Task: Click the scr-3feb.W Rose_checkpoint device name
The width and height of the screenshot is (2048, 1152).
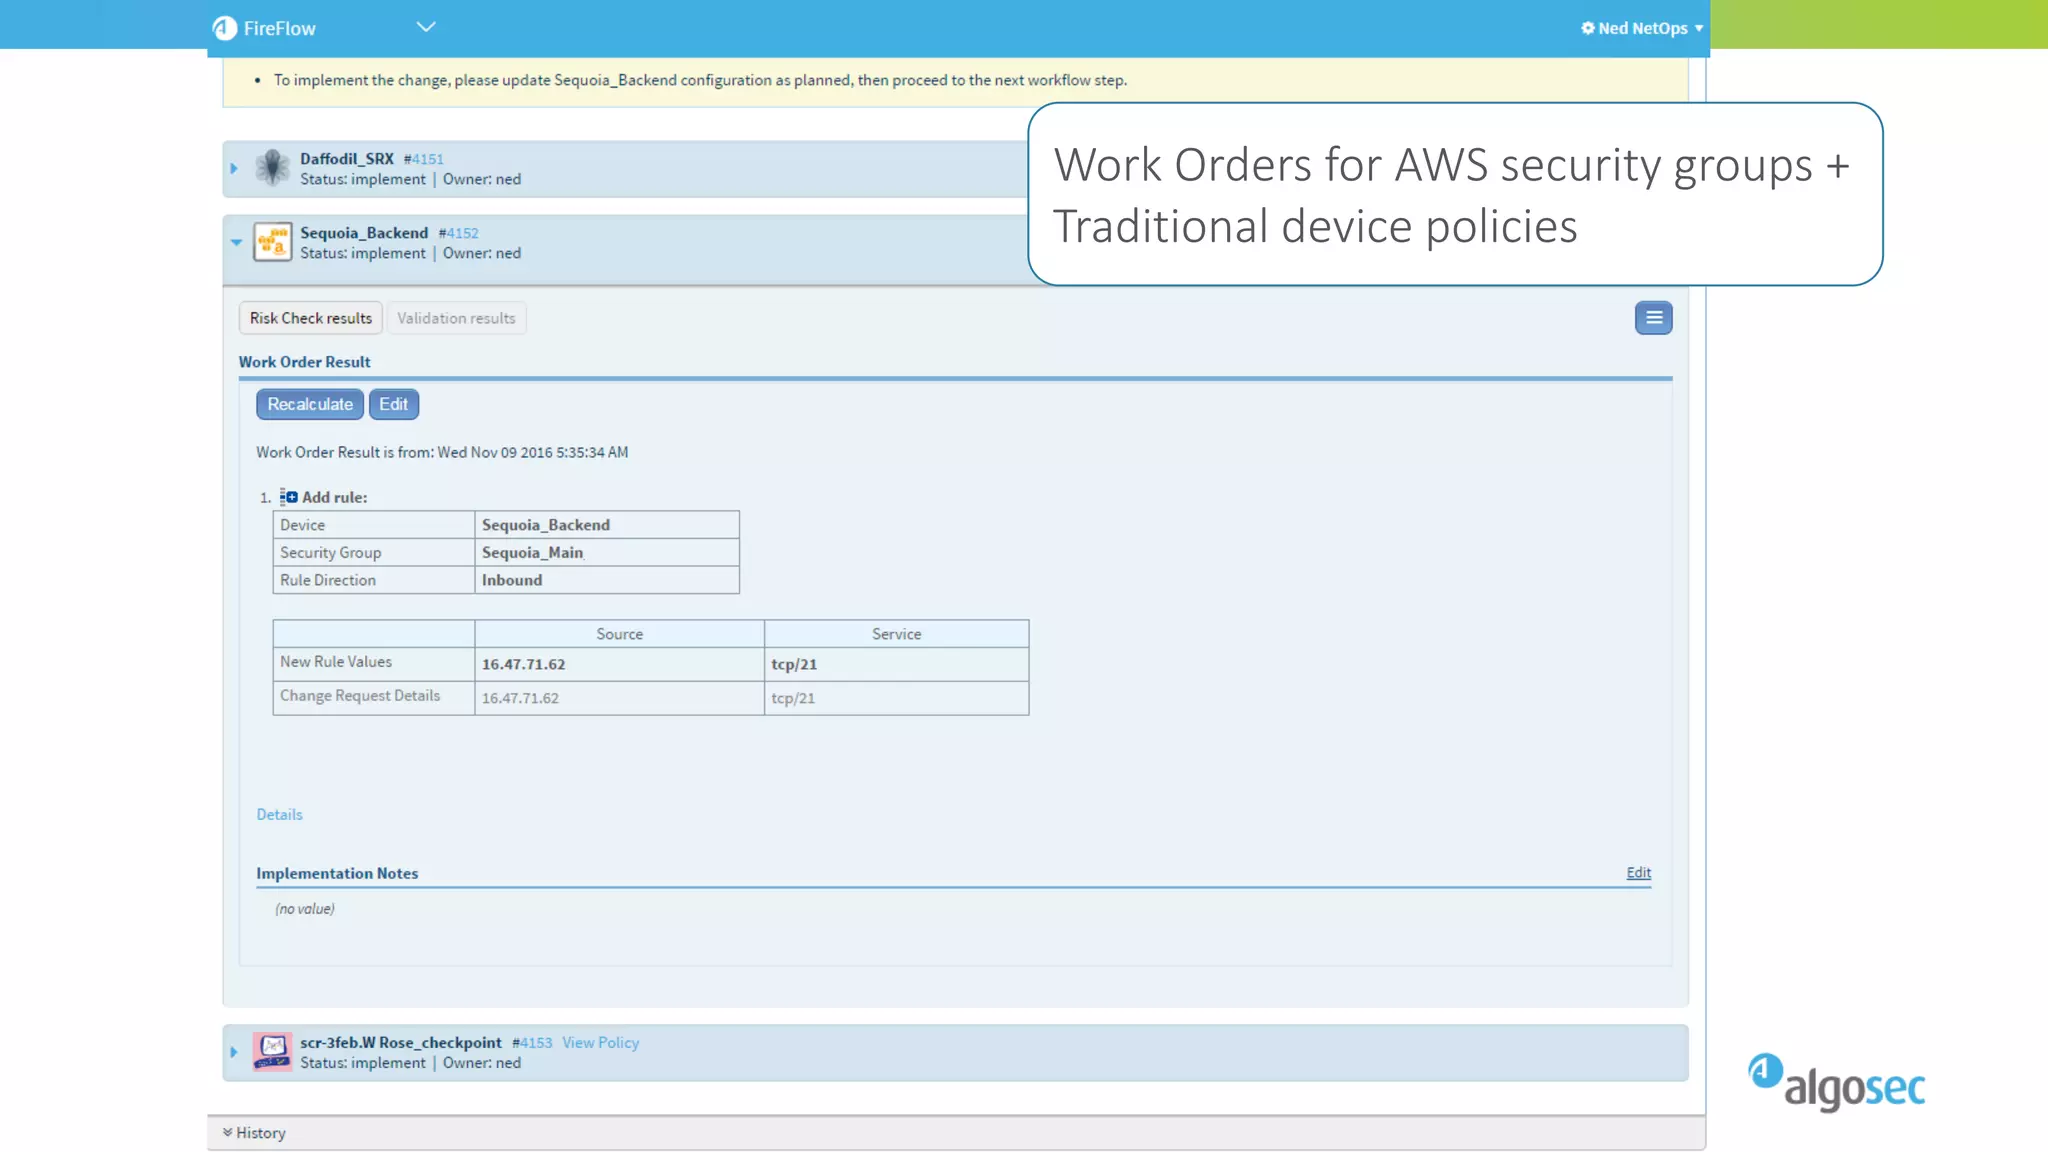Action: pyautogui.click(x=401, y=1042)
